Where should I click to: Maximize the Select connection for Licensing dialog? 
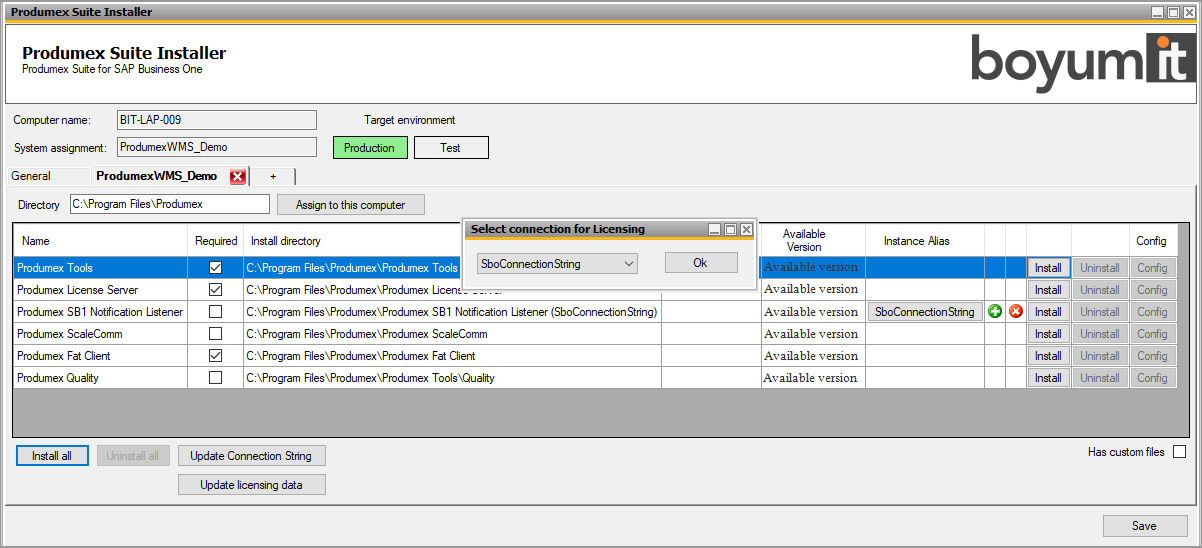[x=731, y=229]
